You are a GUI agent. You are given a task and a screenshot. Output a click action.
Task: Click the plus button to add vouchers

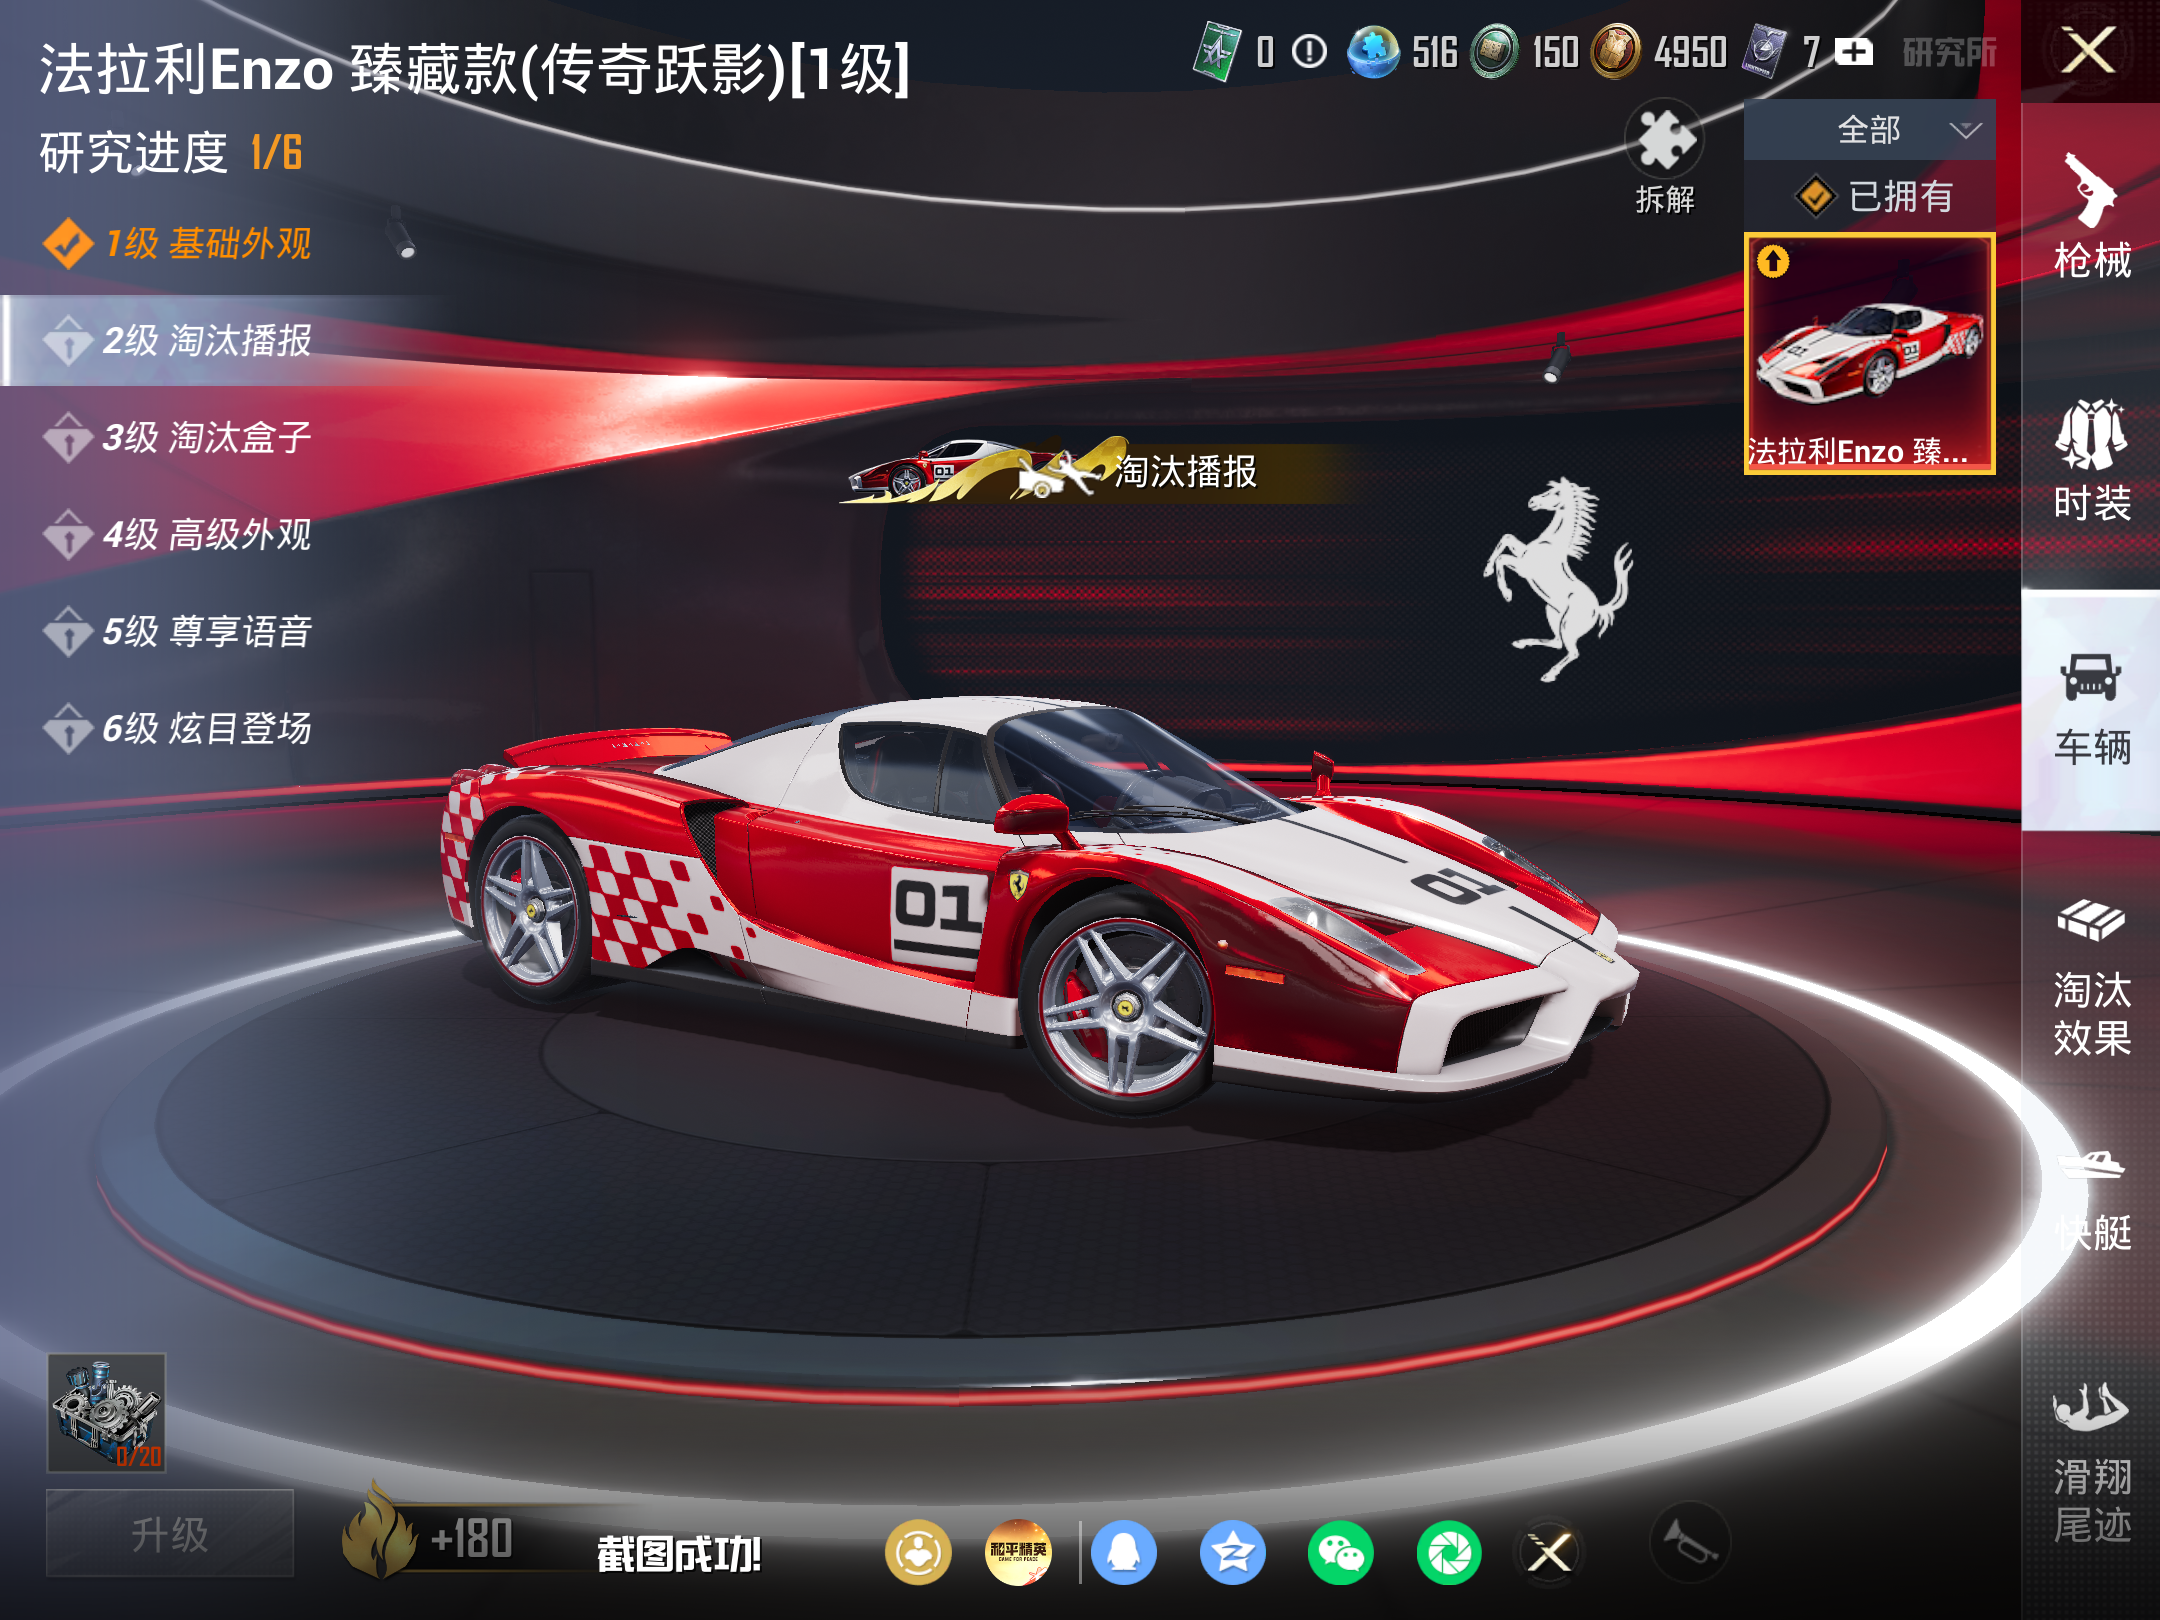pos(1854,51)
